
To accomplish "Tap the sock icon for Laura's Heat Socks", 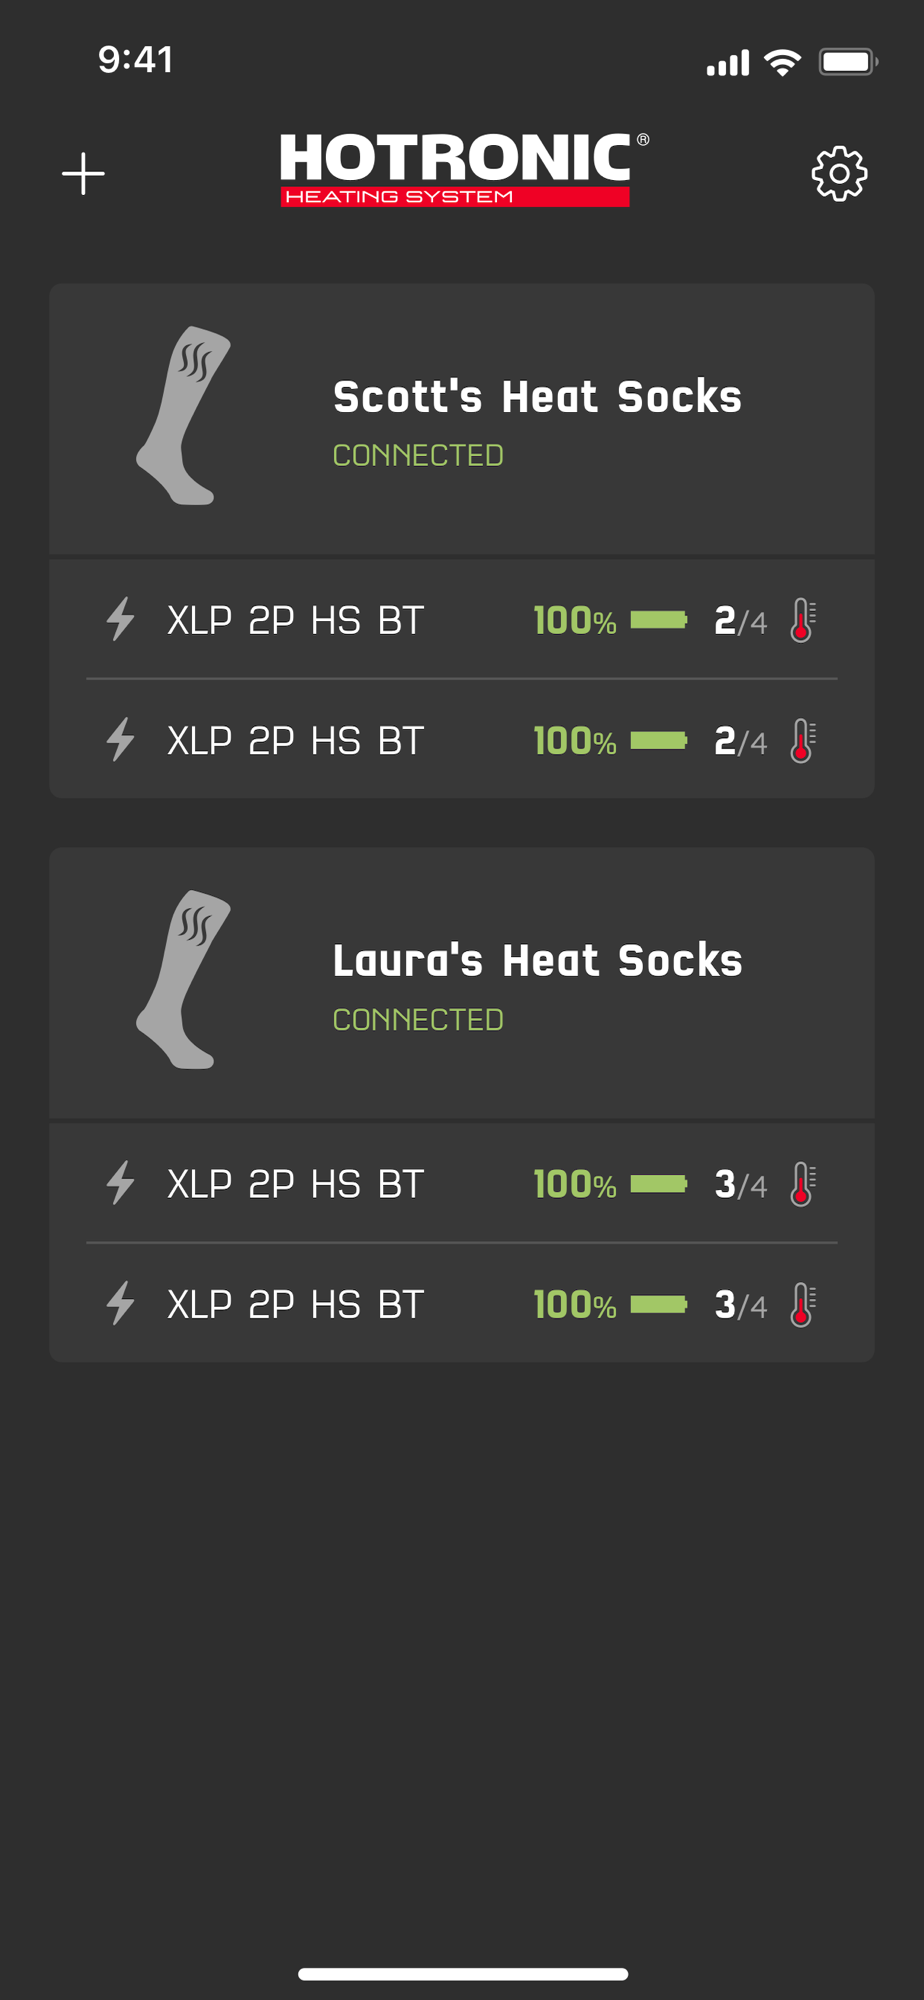I will point(184,980).
